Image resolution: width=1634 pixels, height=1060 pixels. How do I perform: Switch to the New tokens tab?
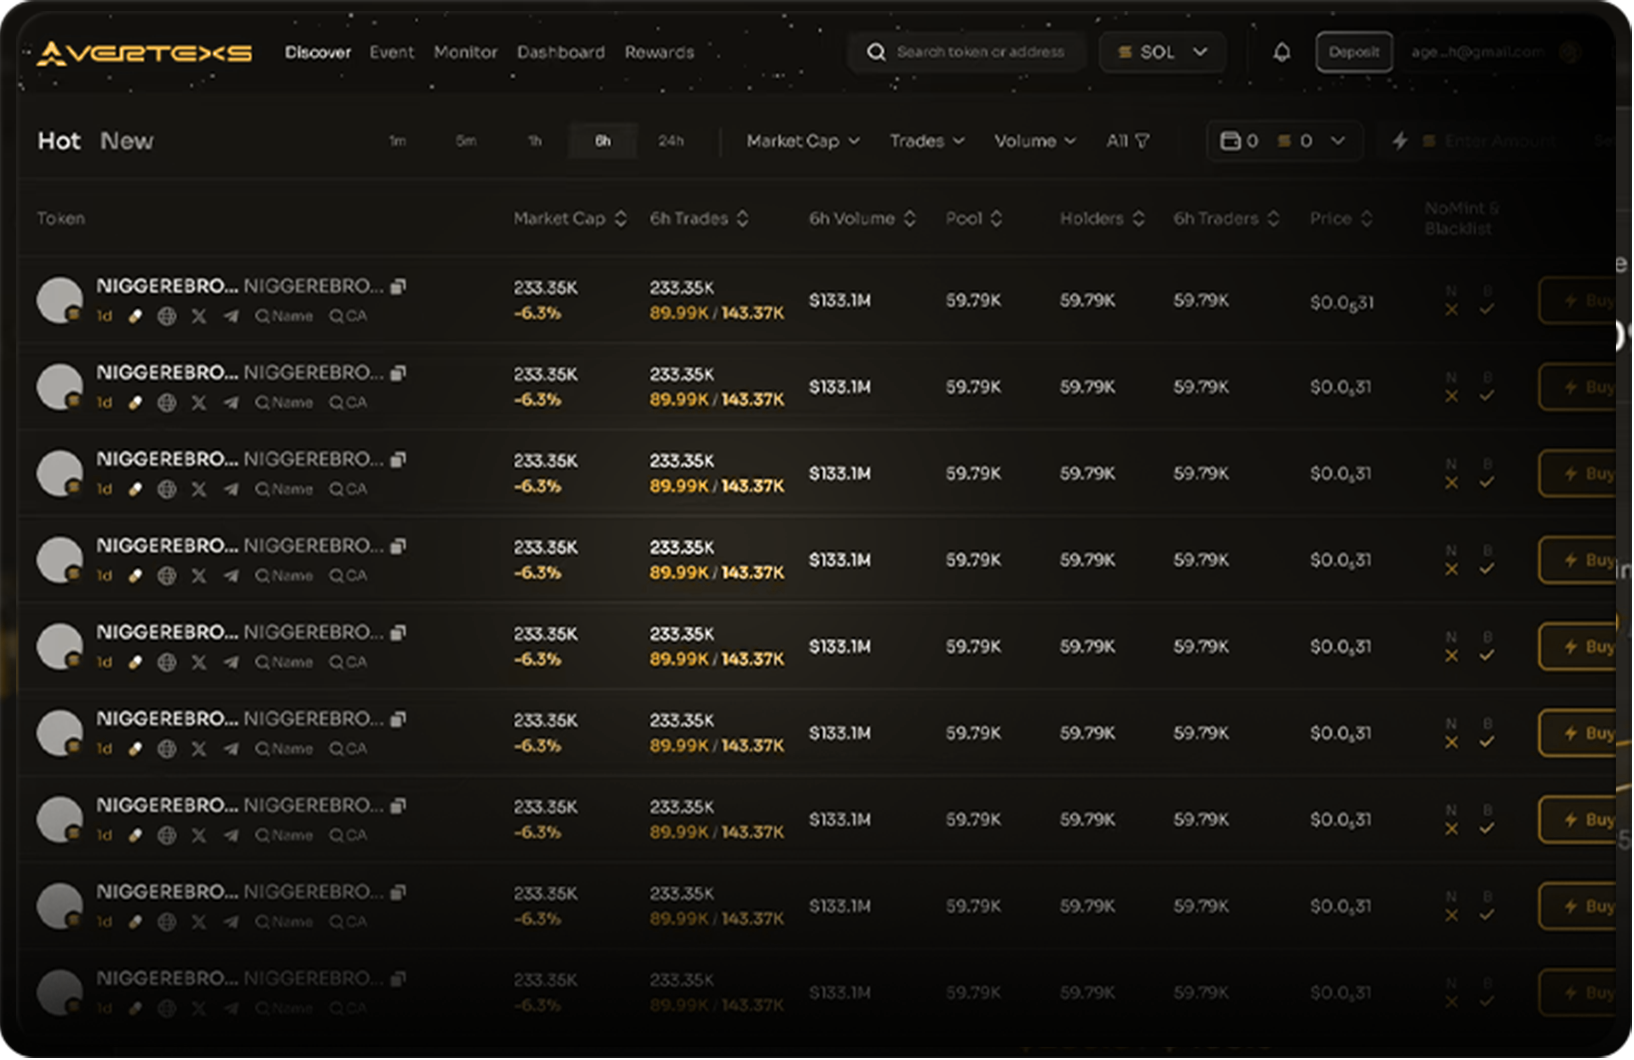[x=127, y=141]
